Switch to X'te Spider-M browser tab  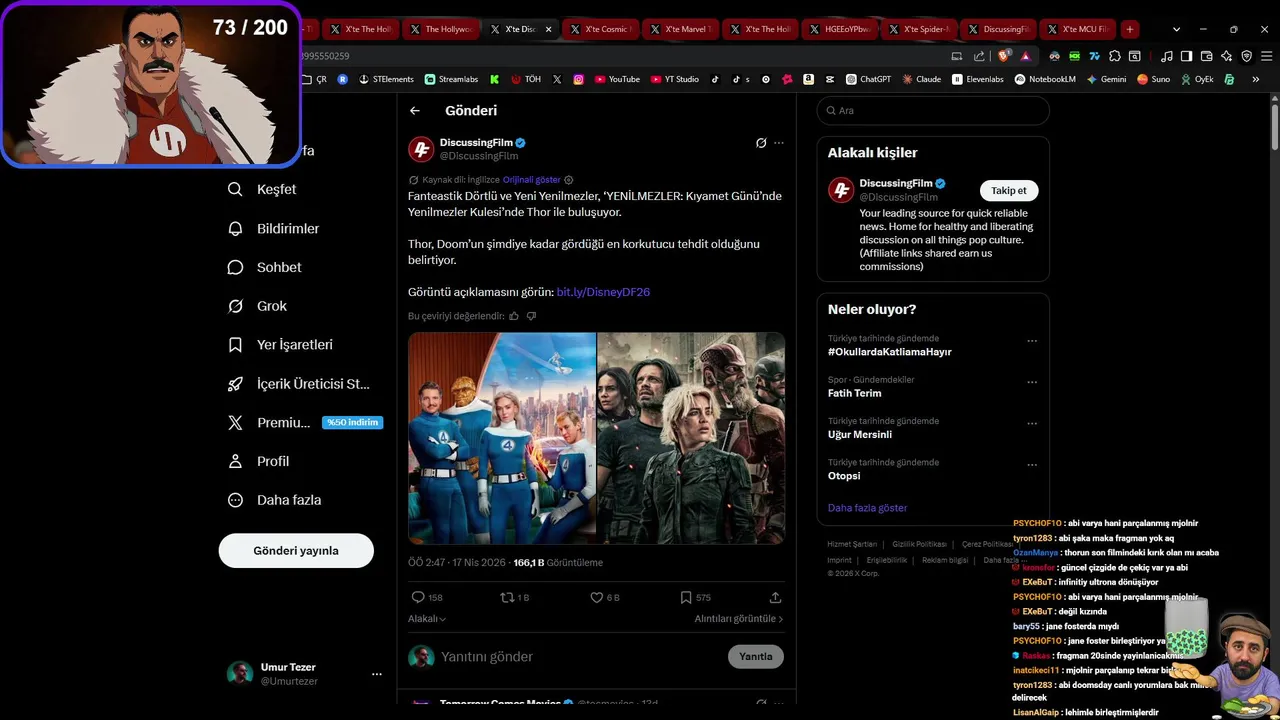(x=920, y=29)
